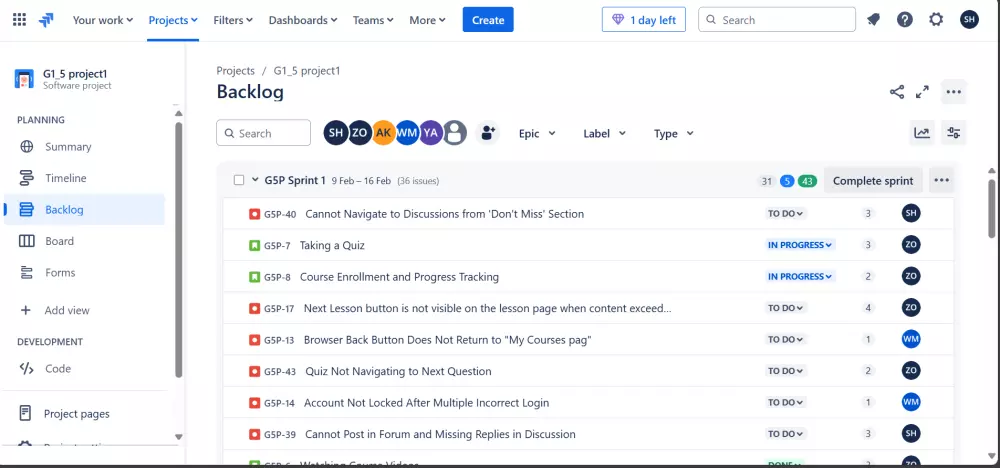Filter backlog by the ZO avatar
Screen dimensions: 1000x468
360,133
